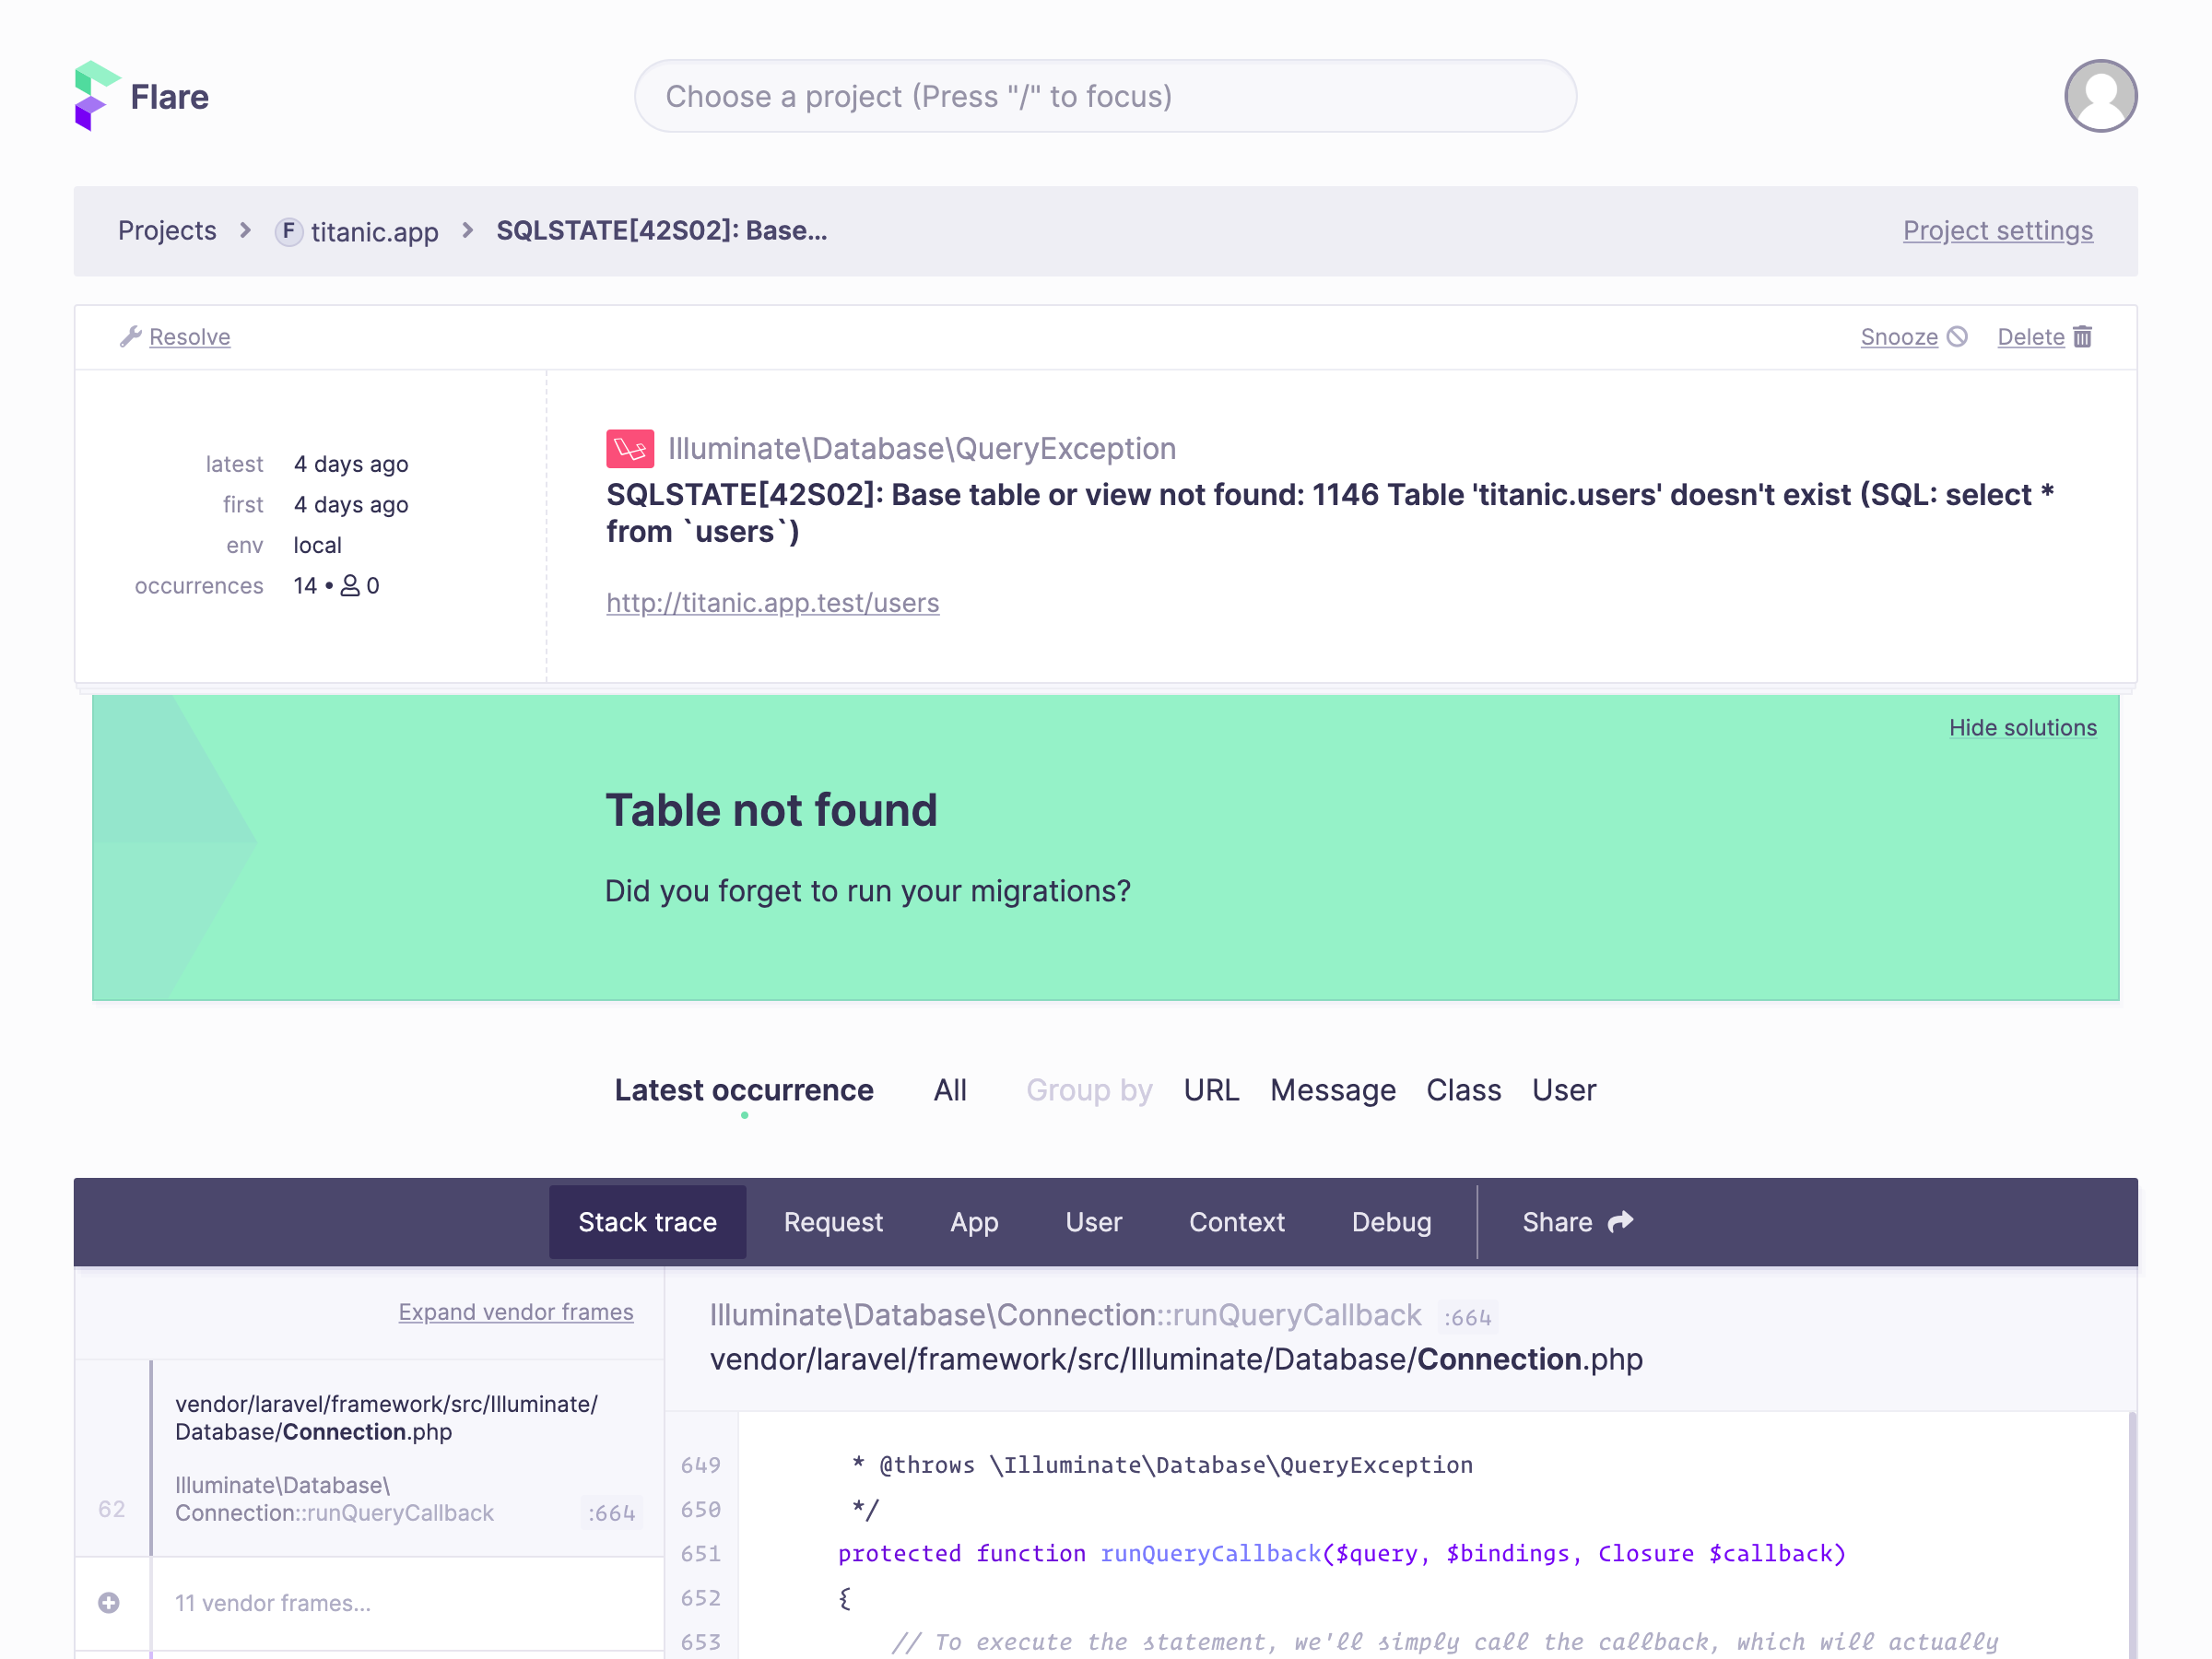This screenshot has width=2212, height=1659.
Task: Toggle Hide solutions button
Action: [2024, 726]
